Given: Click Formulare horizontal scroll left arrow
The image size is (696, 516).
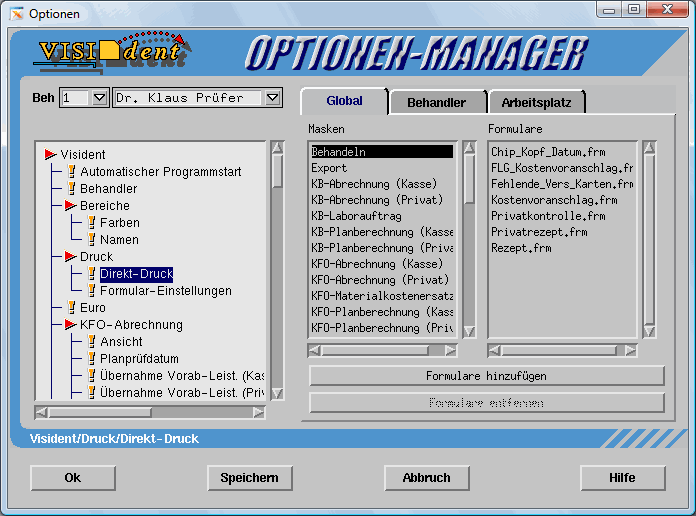Looking at the screenshot, I should tap(494, 351).
